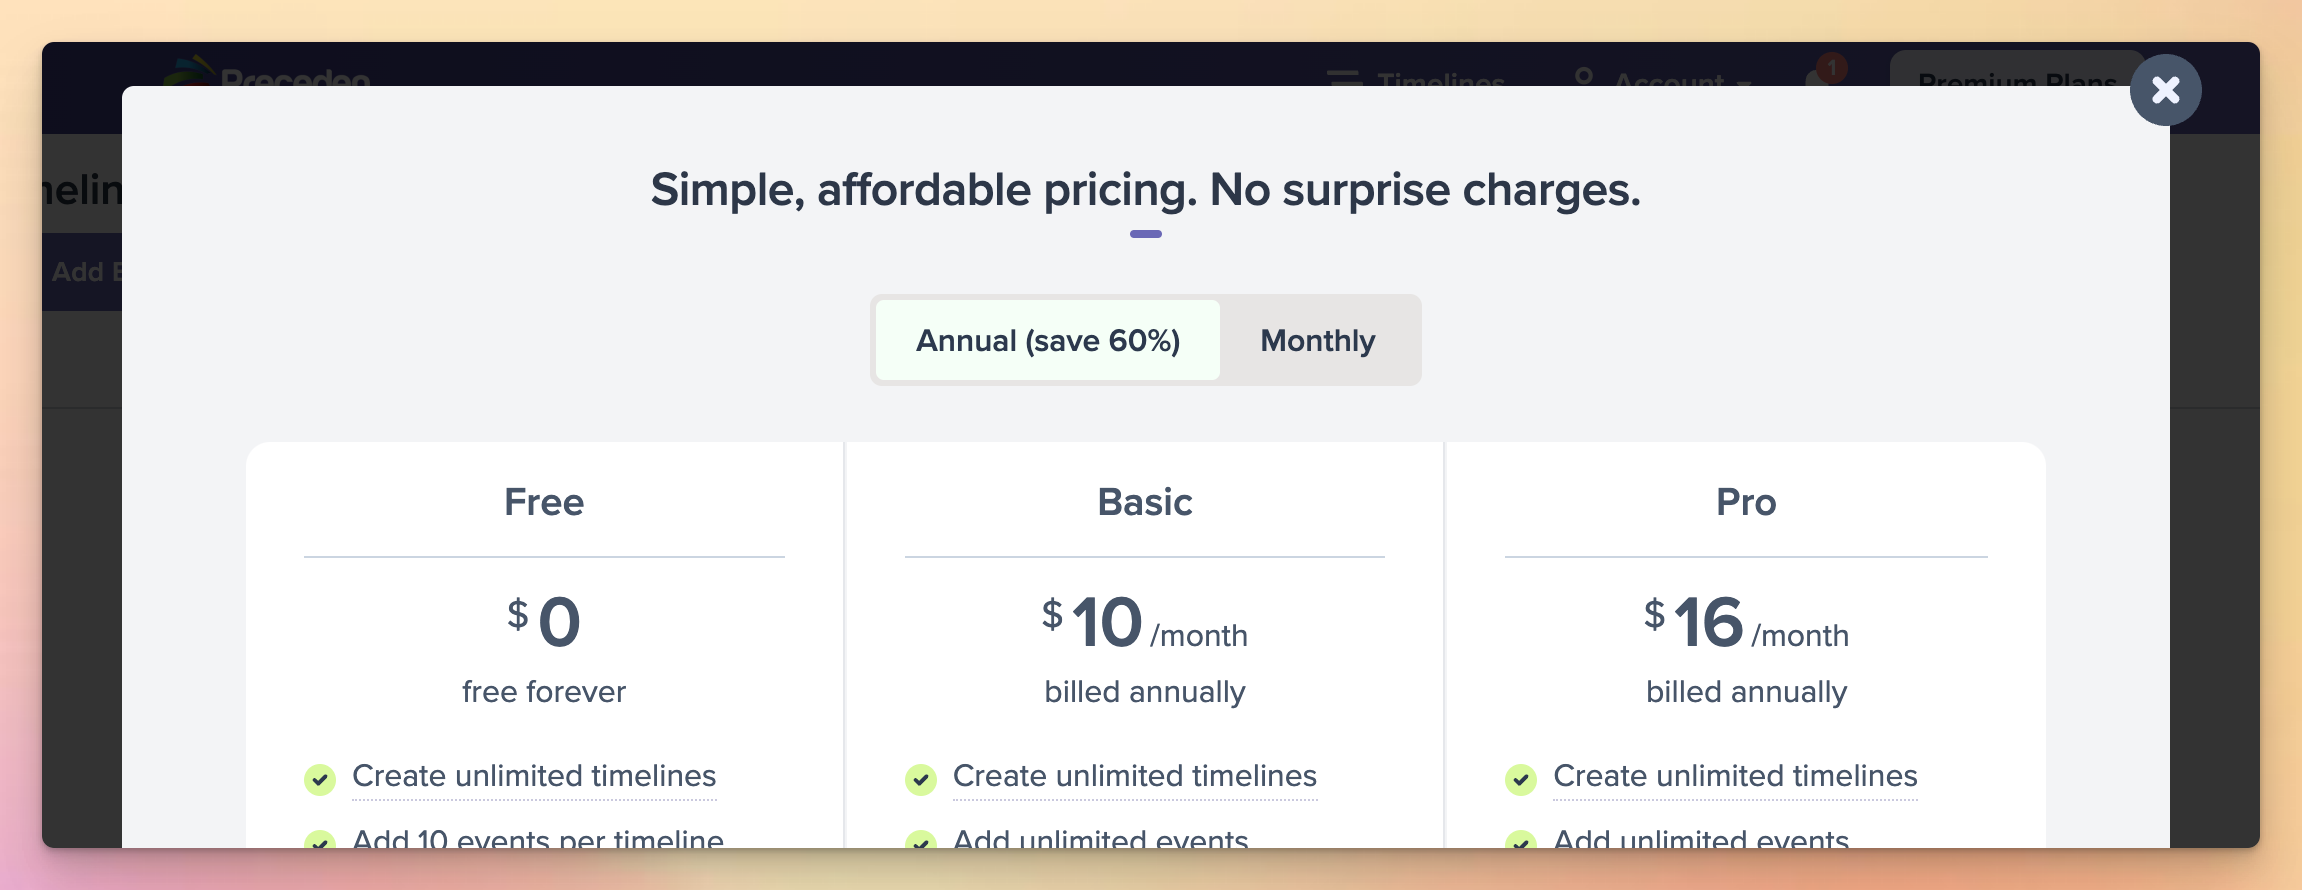
Task: Switch billing to Monthly
Action: click(x=1317, y=340)
